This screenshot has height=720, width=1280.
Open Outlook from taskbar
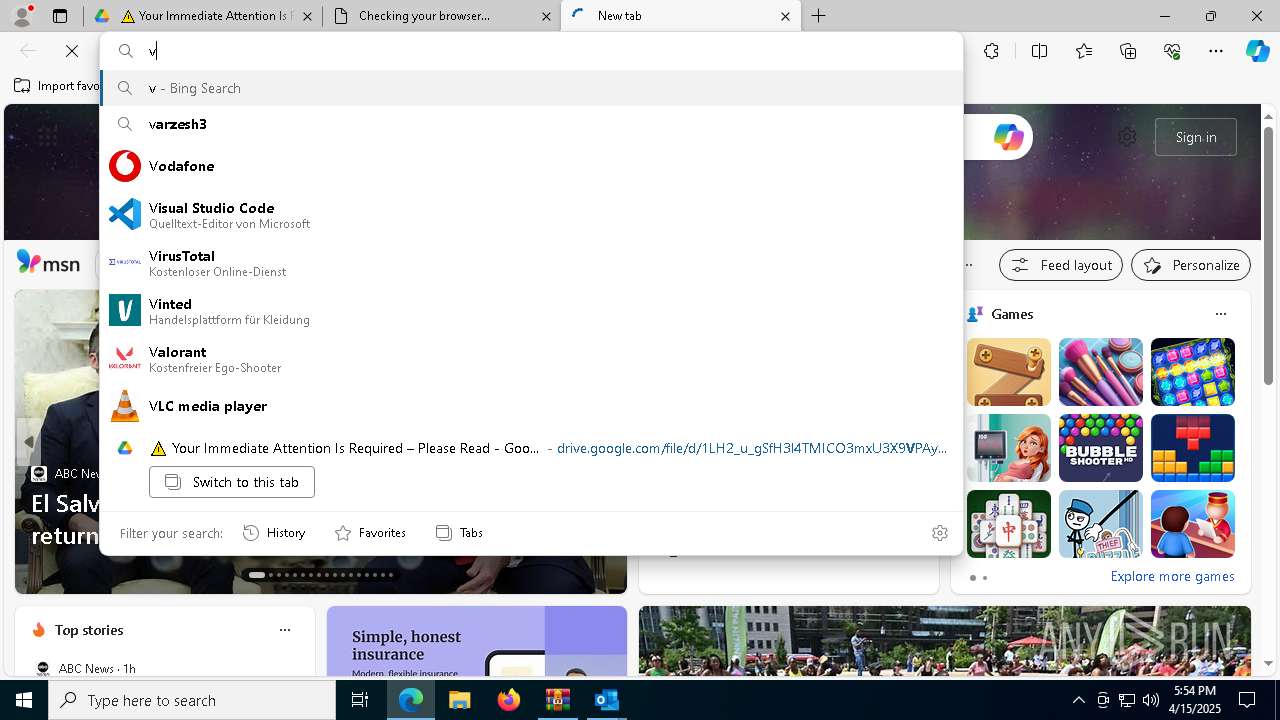click(606, 700)
